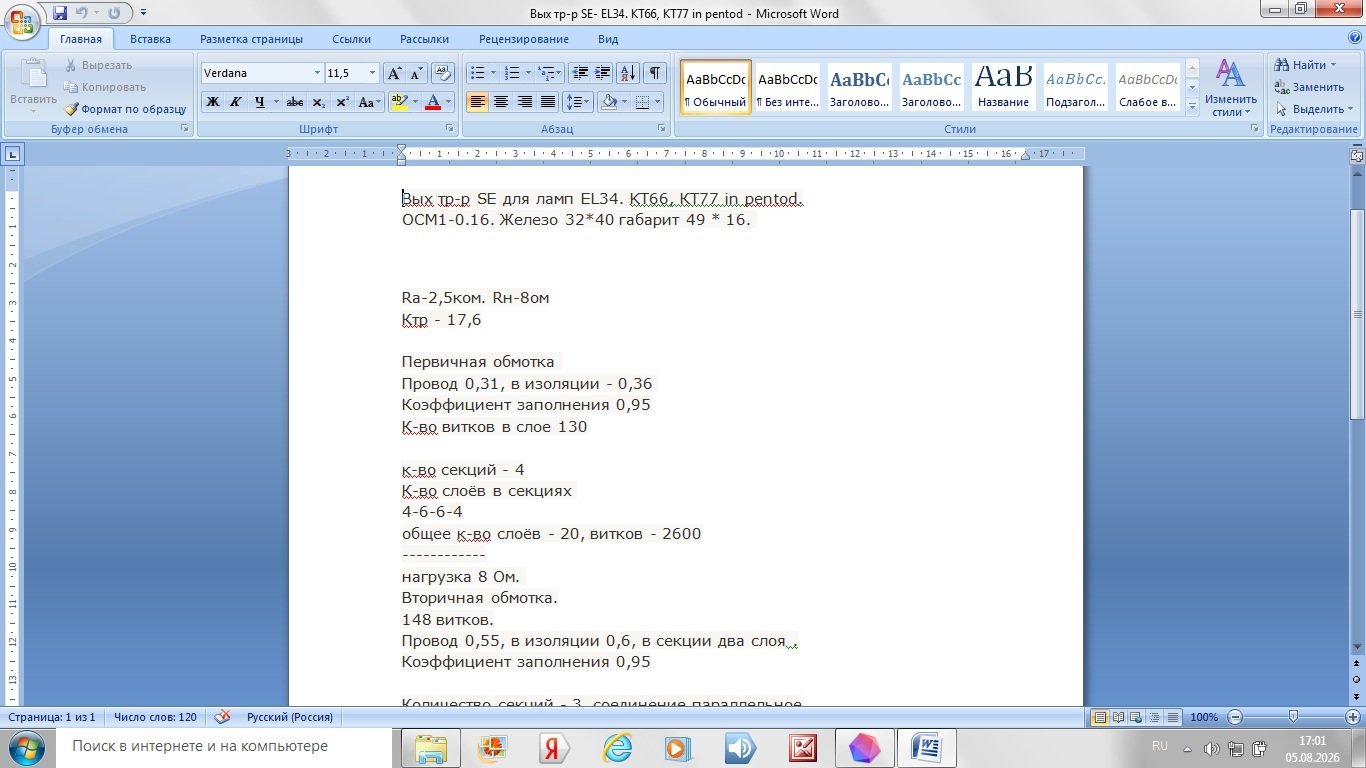Viewport: 1366px width, 768px height.
Task: Apply paragraph borders icon
Action: [642, 102]
